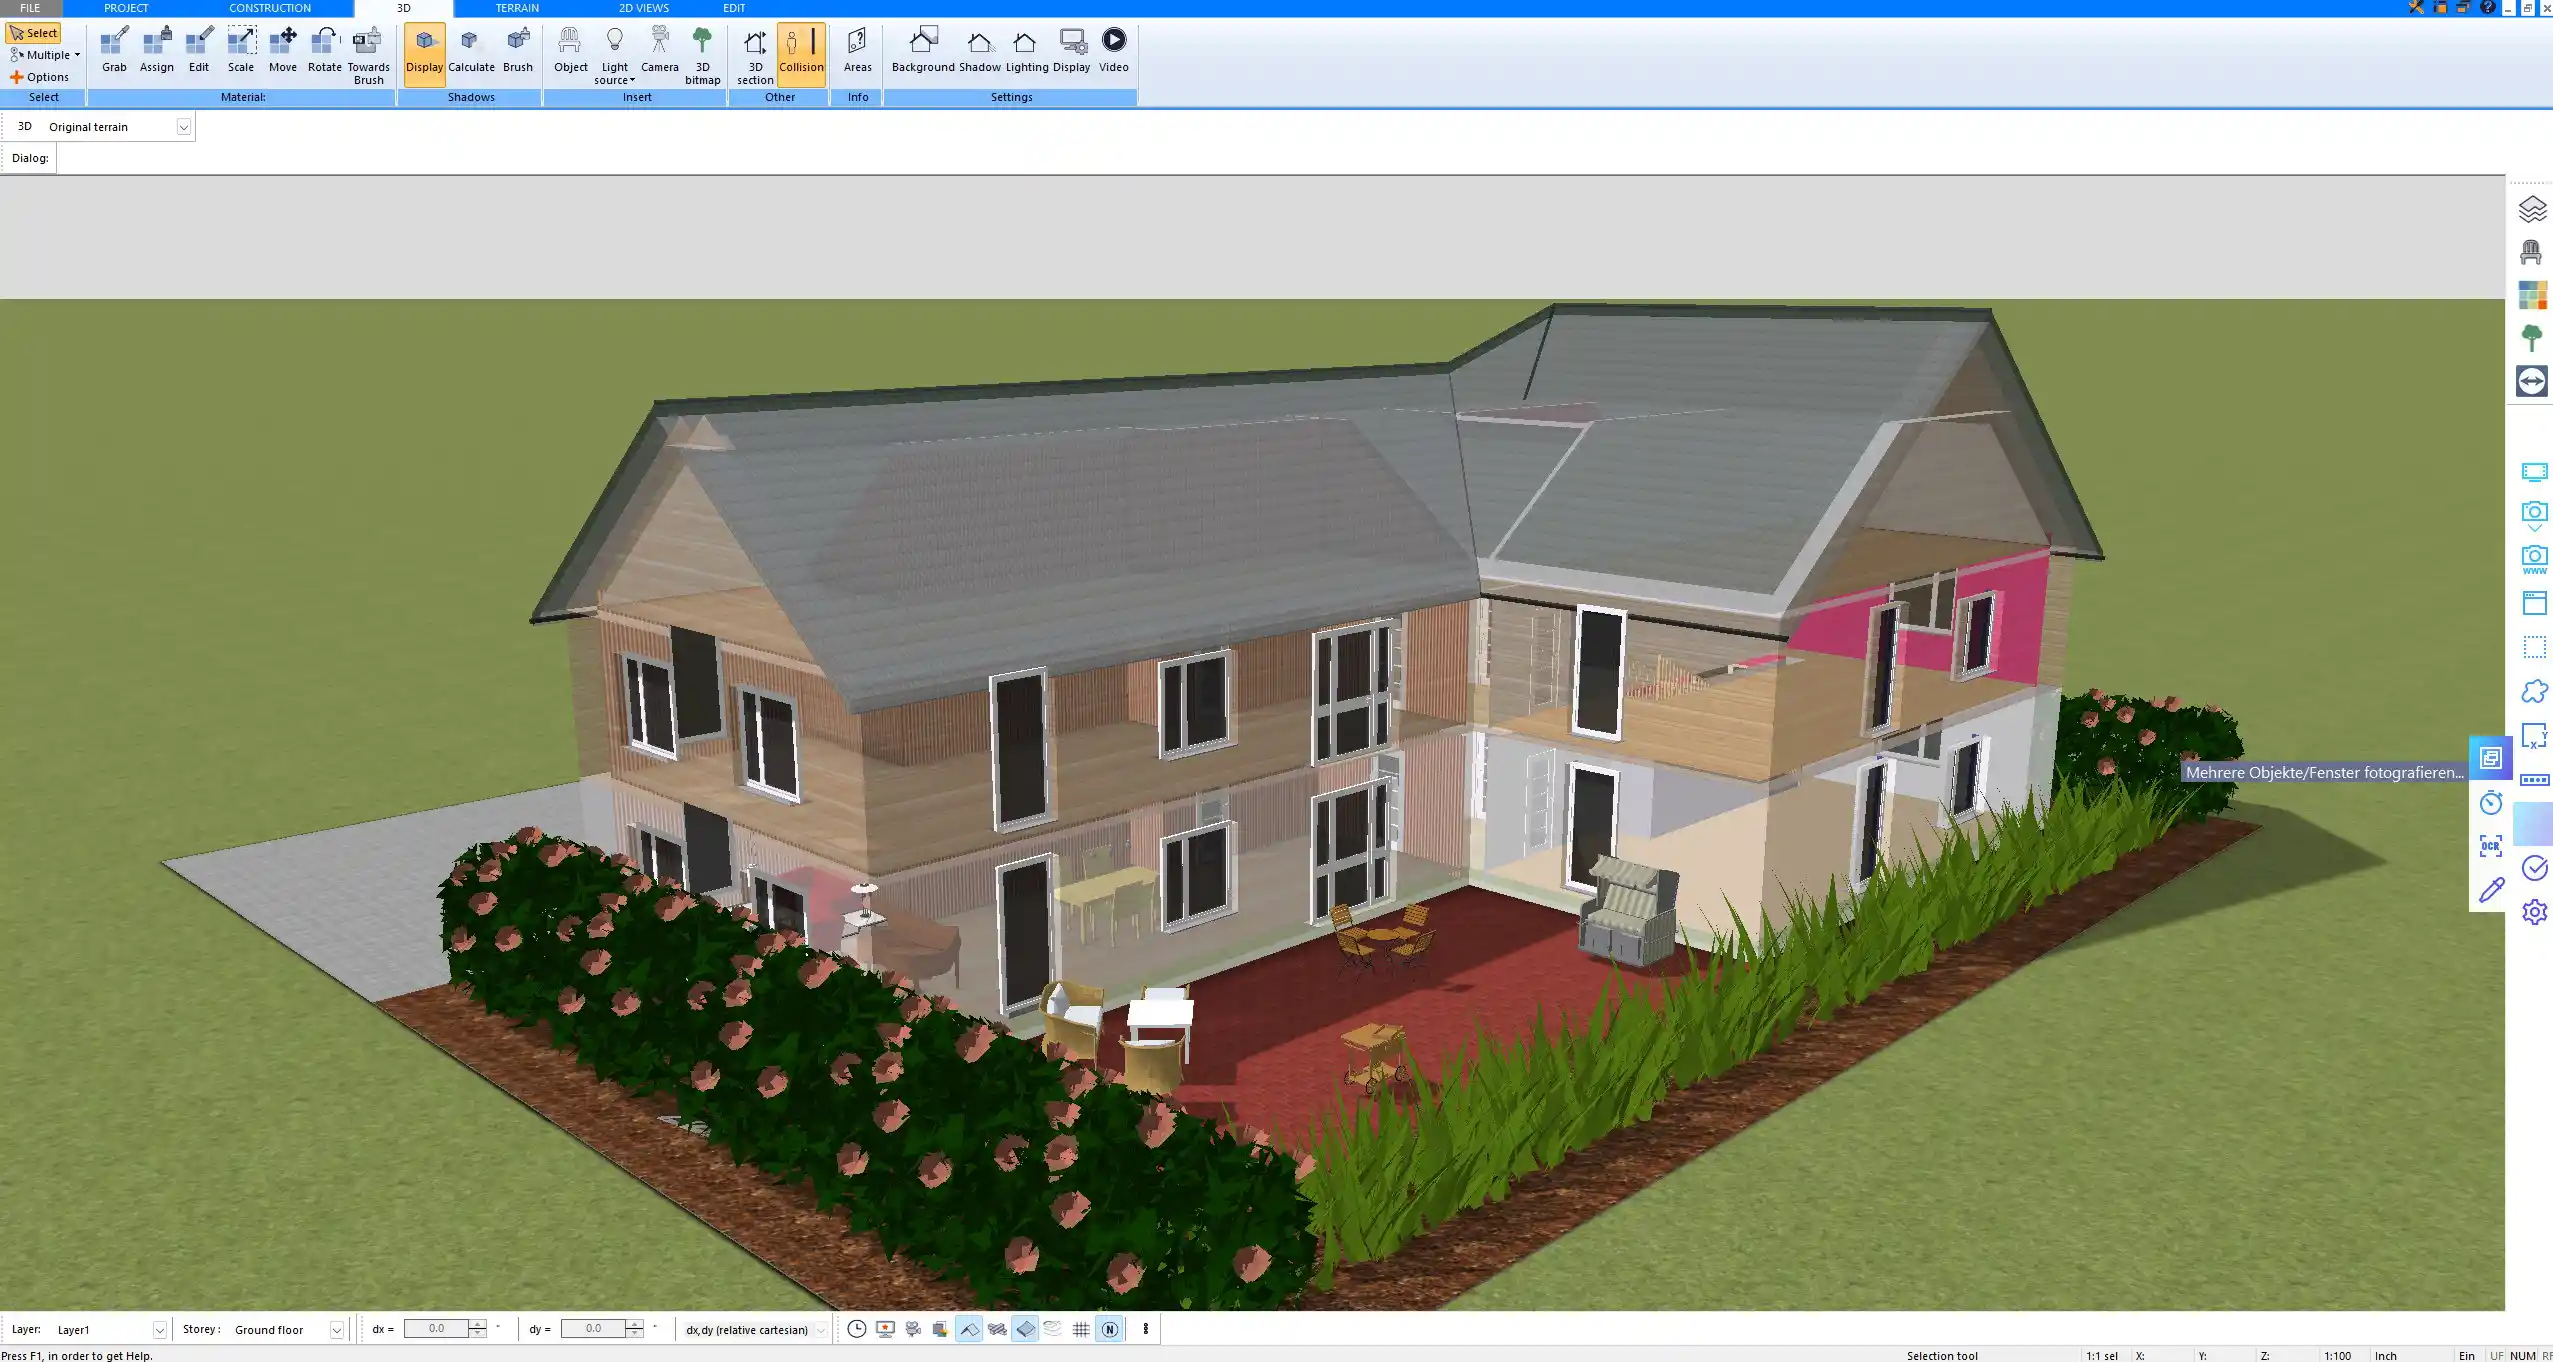Open Background settings

tap(922, 50)
